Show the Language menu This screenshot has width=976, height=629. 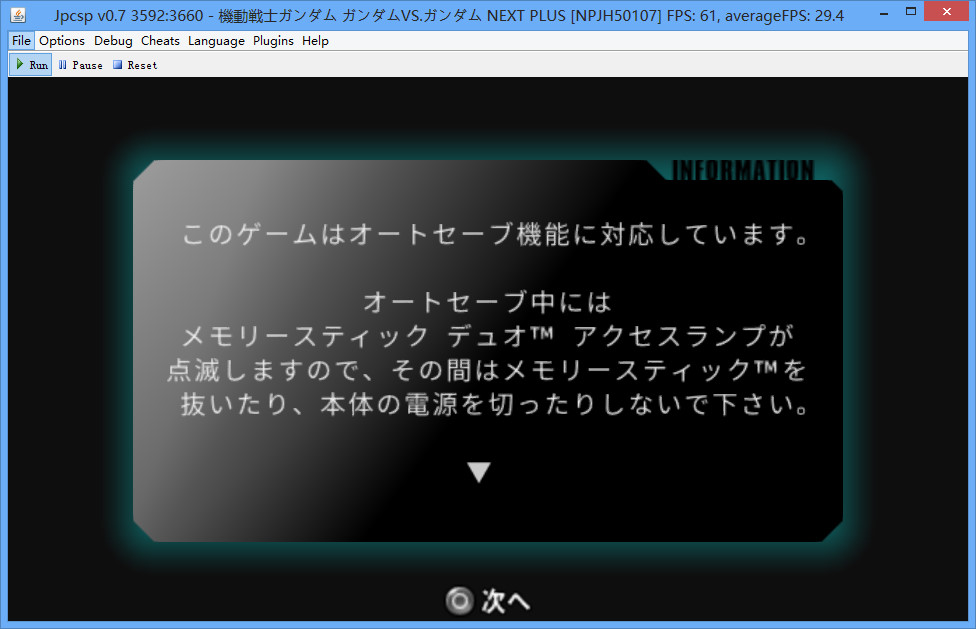coord(216,41)
